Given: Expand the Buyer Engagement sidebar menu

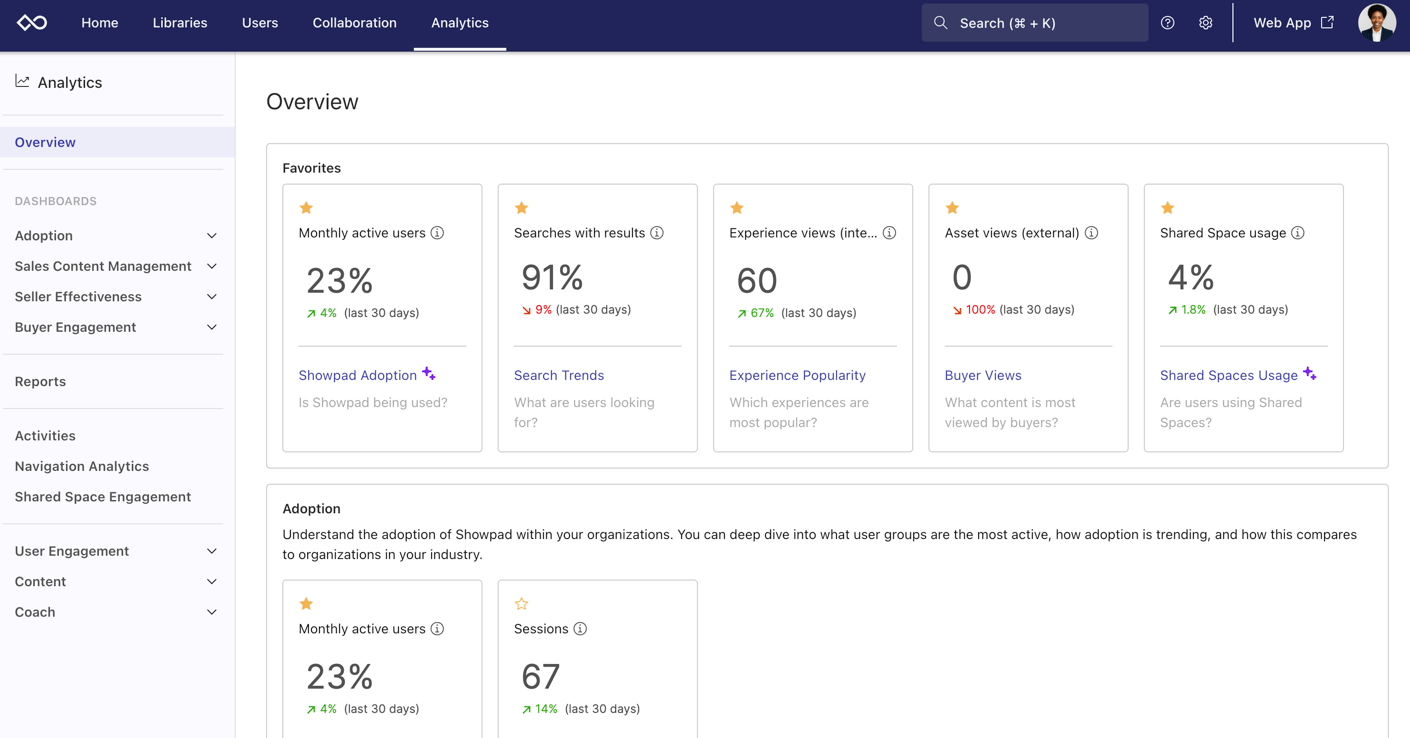Looking at the screenshot, I should [211, 327].
